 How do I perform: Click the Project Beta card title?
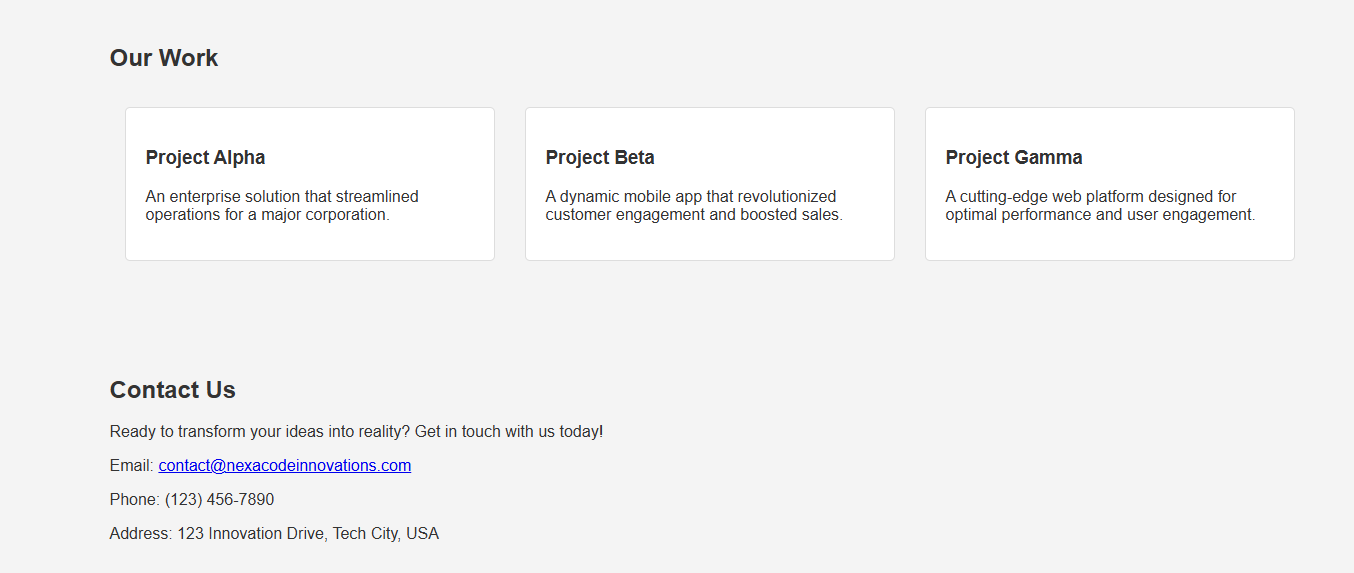tap(600, 158)
